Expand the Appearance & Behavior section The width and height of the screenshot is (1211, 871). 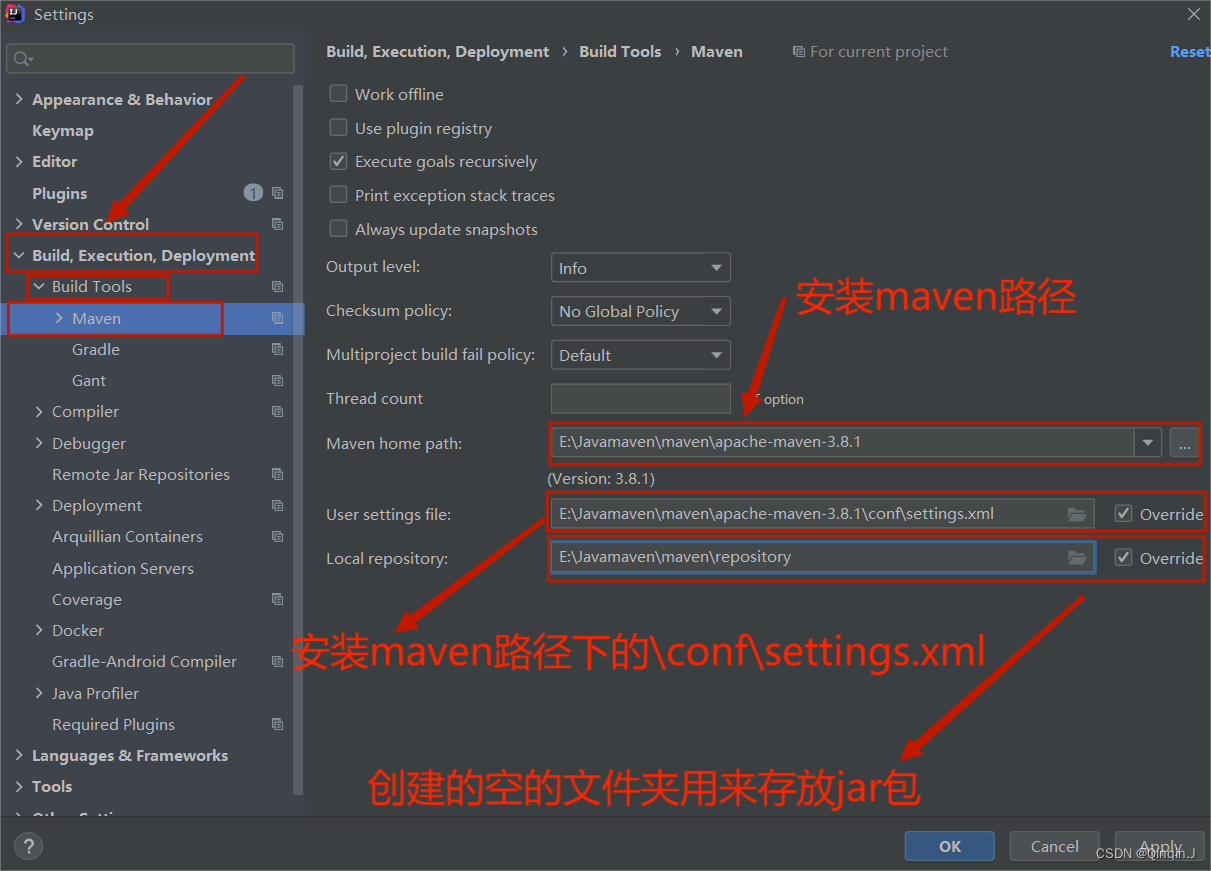(x=19, y=99)
